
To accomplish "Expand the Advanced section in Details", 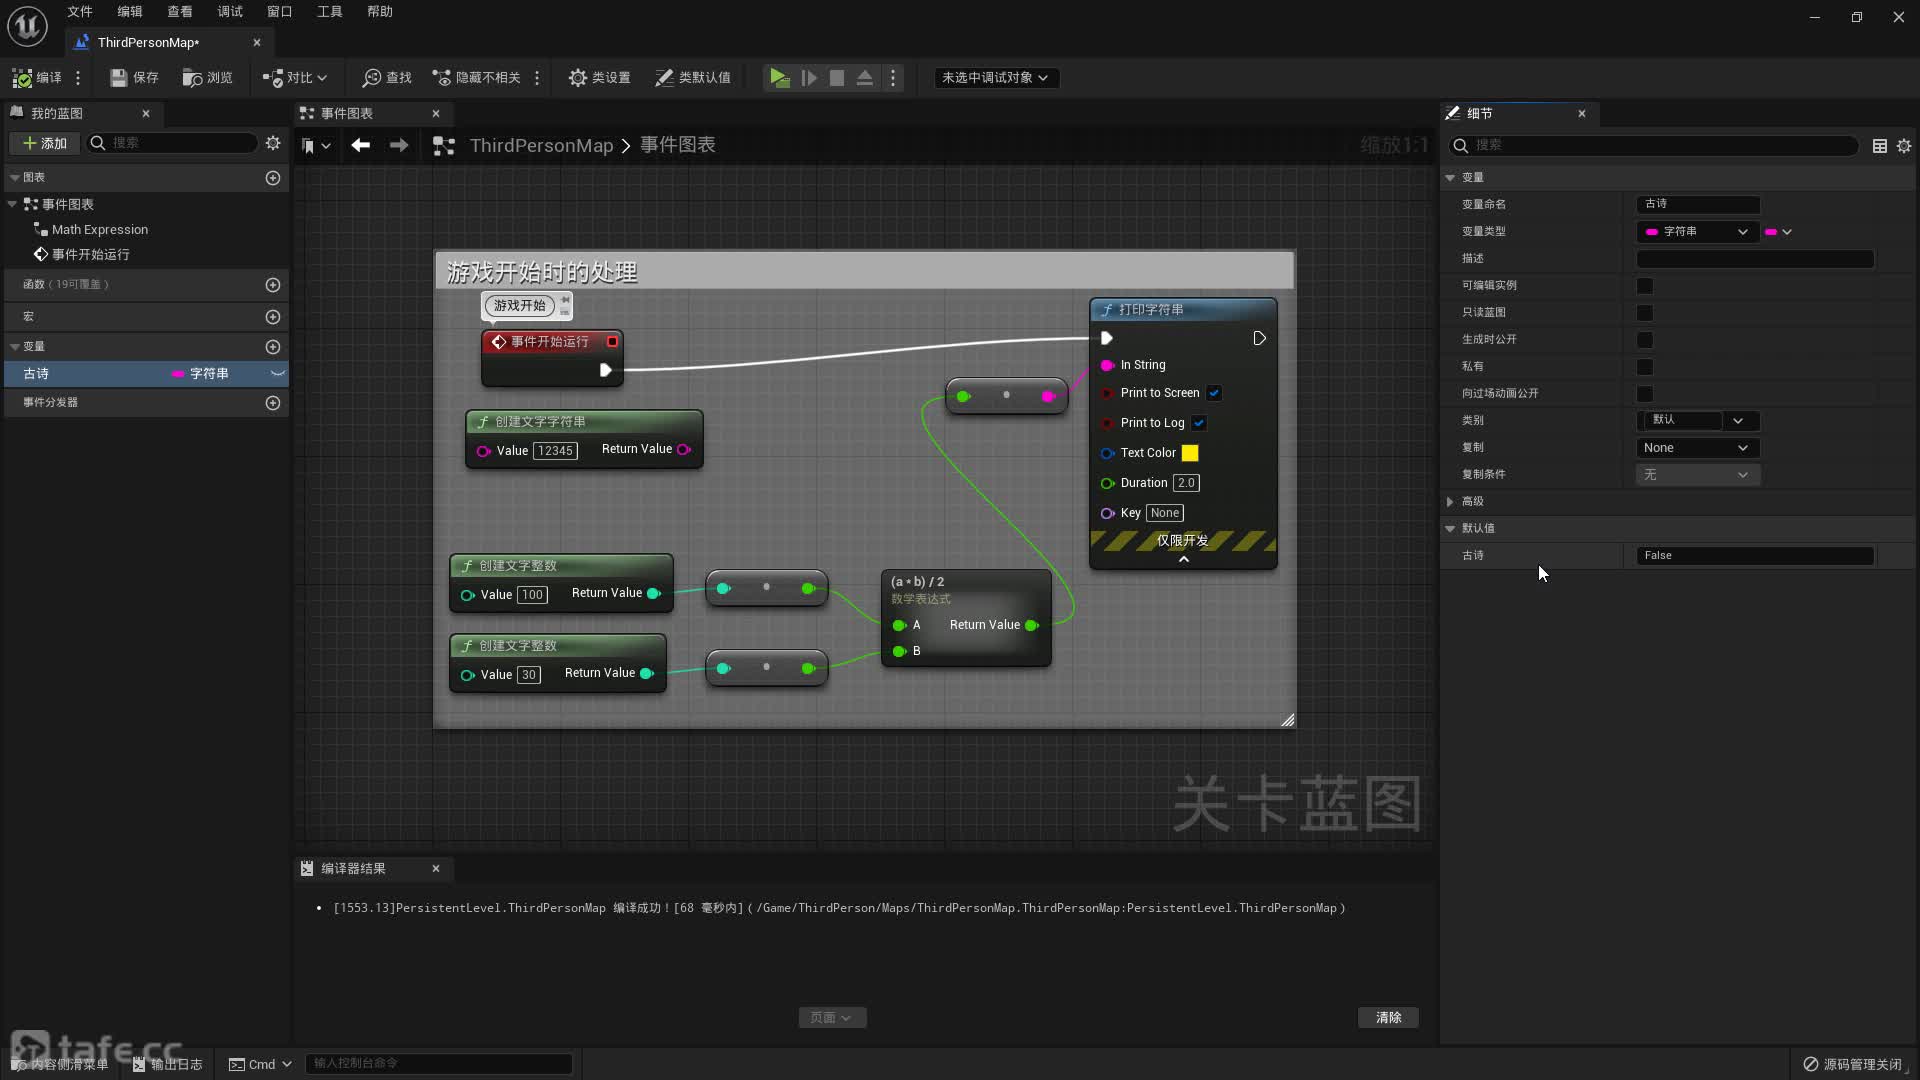I will [1450, 502].
